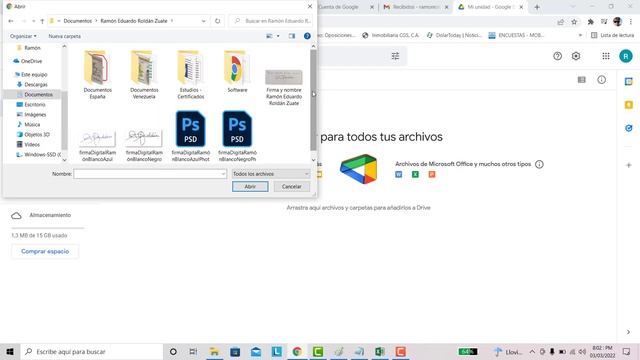
Task: Select Vídeos in the navigation pane
Action: pyautogui.click(x=32, y=144)
